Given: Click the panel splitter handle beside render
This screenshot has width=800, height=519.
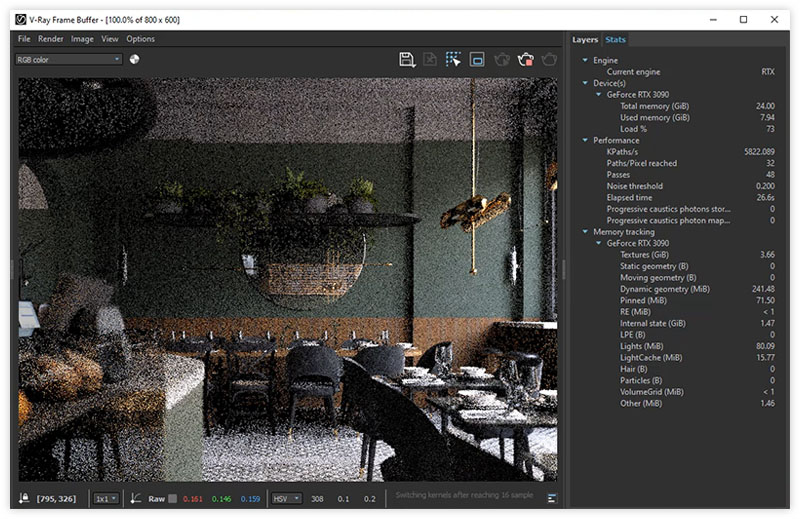Looking at the screenshot, I should click(563, 269).
